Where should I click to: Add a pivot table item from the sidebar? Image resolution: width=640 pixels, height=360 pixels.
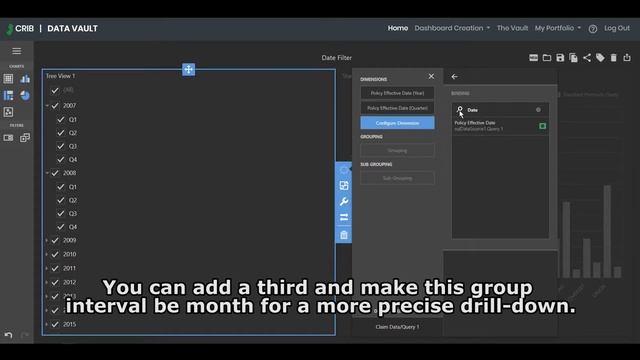pyautogui.click(x=8, y=96)
